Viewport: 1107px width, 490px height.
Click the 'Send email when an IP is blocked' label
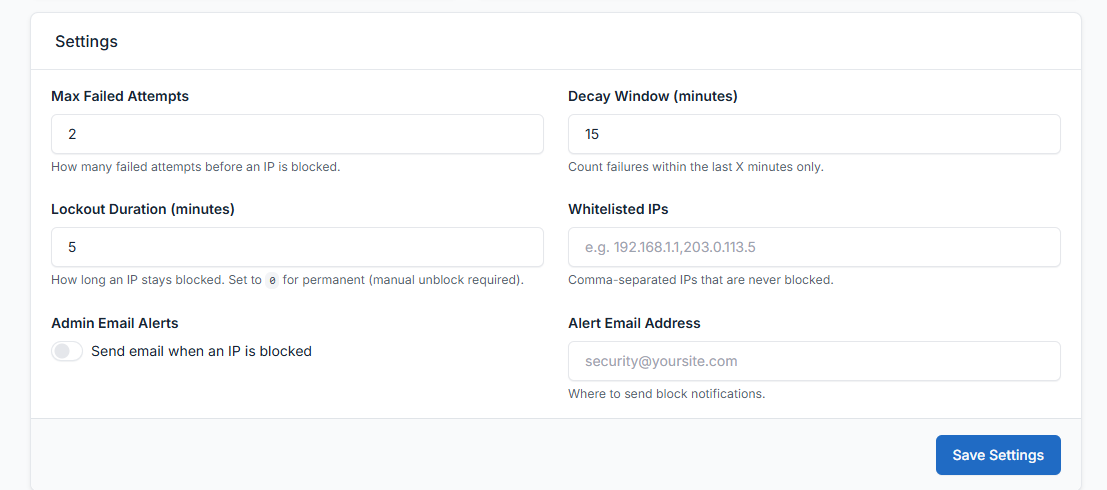coord(201,351)
